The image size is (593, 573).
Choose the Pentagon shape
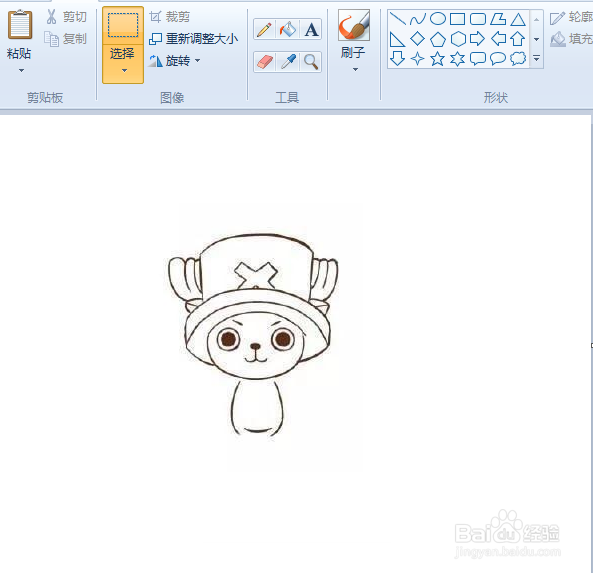(438, 39)
